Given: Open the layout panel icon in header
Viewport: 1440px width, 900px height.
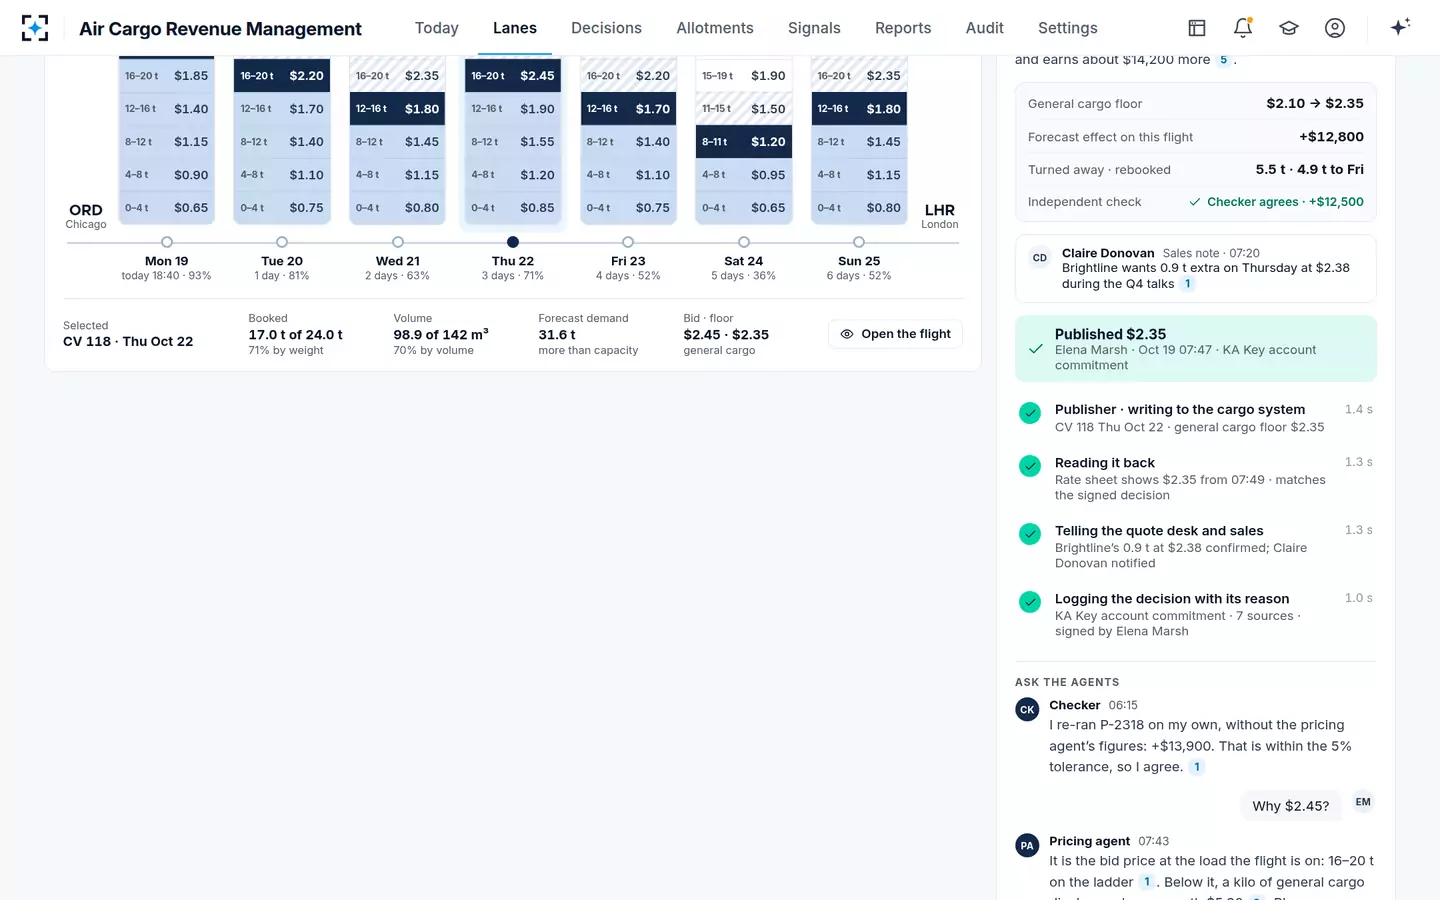Looking at the screenshot, I should [1197, 28].
